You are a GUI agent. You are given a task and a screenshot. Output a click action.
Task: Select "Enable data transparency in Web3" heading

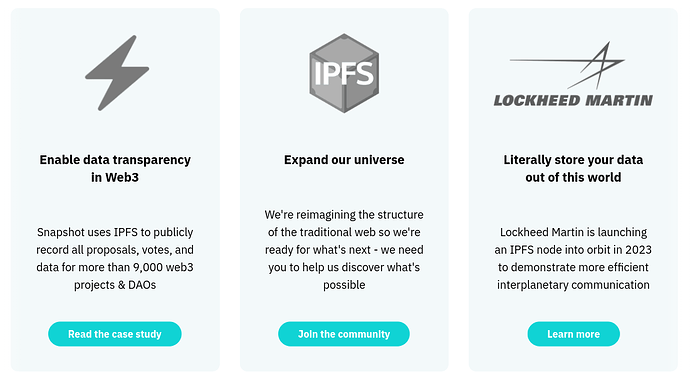point(115,169)
